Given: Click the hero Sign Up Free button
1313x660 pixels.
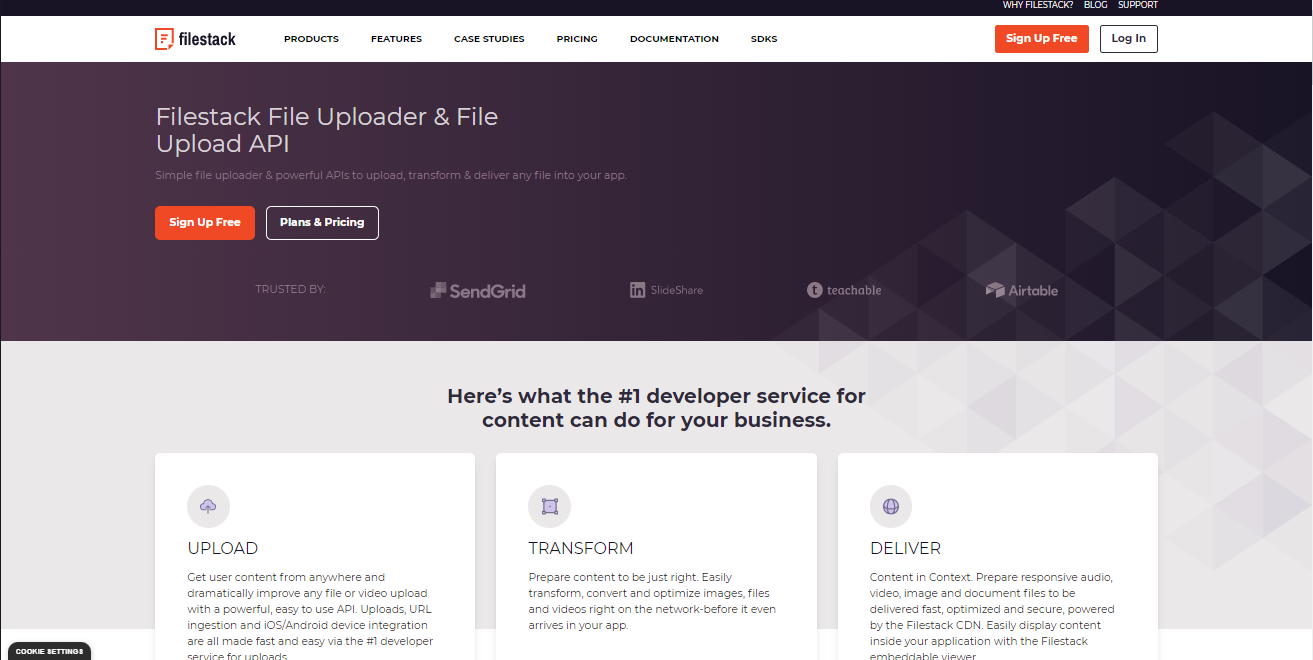Looking at the screenshot, I should click(x=205, y=223).
